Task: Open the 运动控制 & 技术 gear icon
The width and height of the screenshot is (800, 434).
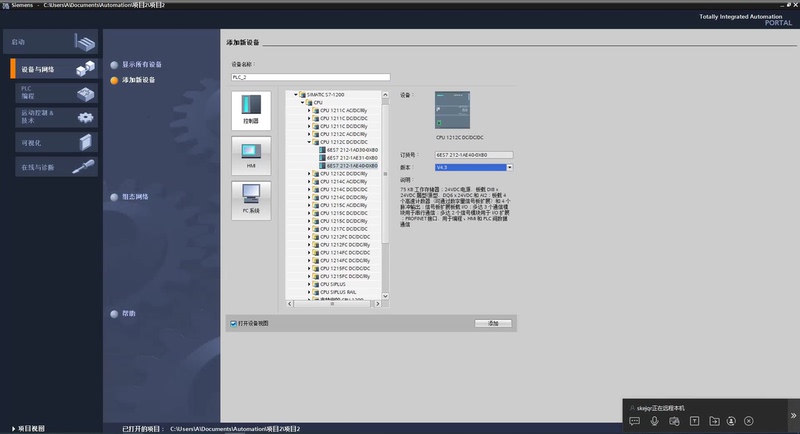Action: (85, 118)
